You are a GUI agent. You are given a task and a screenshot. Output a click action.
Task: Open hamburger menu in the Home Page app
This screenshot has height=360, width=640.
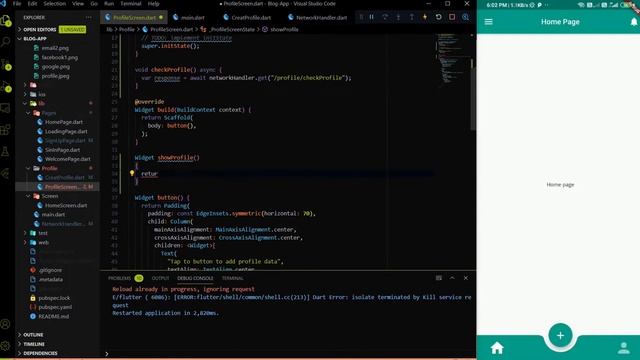[489, 22]
